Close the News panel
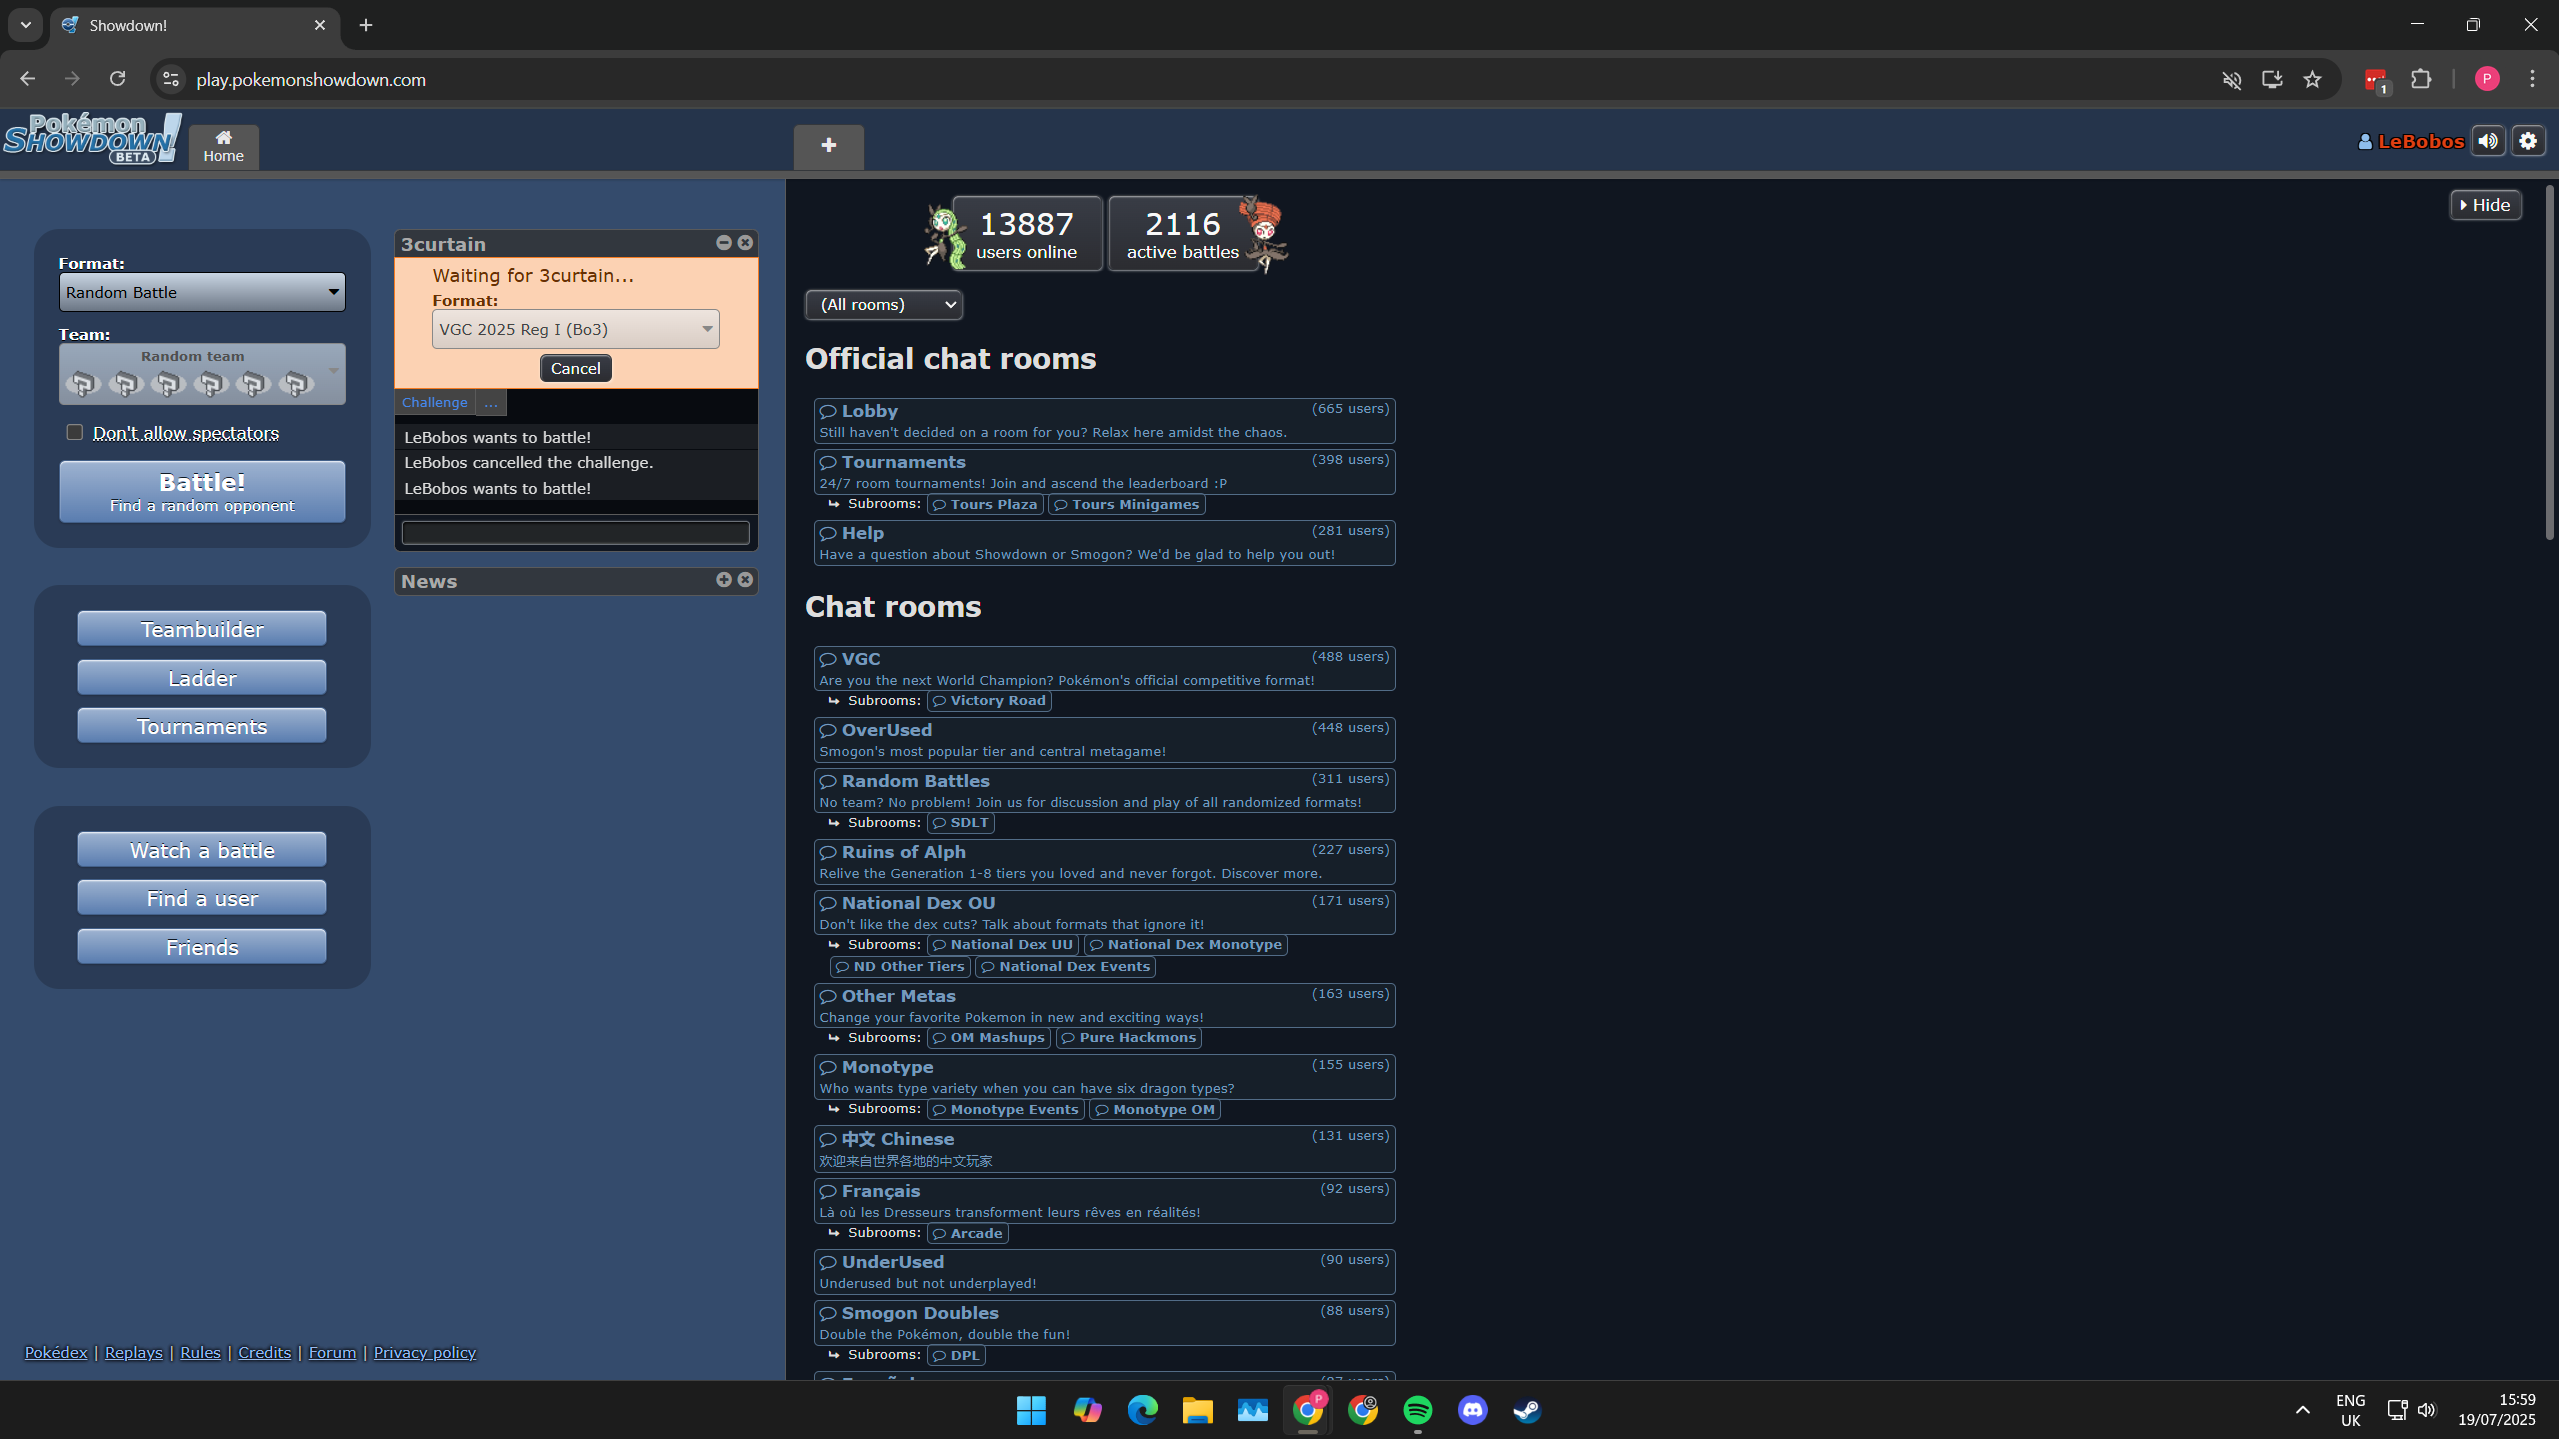The height and width of the screenshot is (1439, 2559). click(745, 580)
